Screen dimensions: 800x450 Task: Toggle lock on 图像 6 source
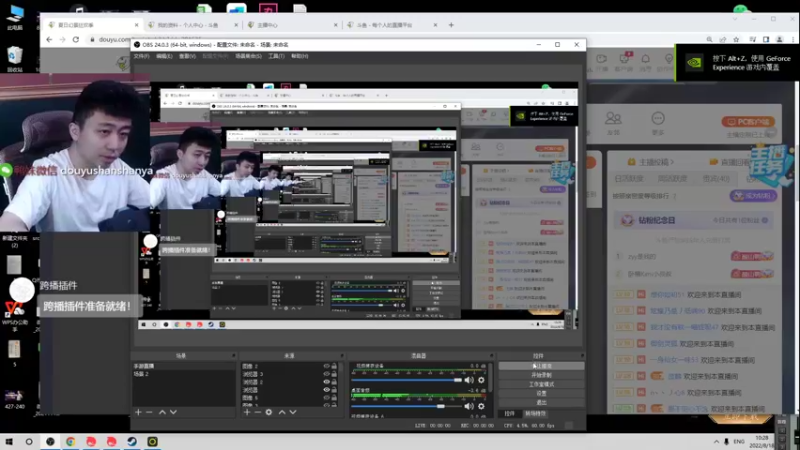pos(334,397)
